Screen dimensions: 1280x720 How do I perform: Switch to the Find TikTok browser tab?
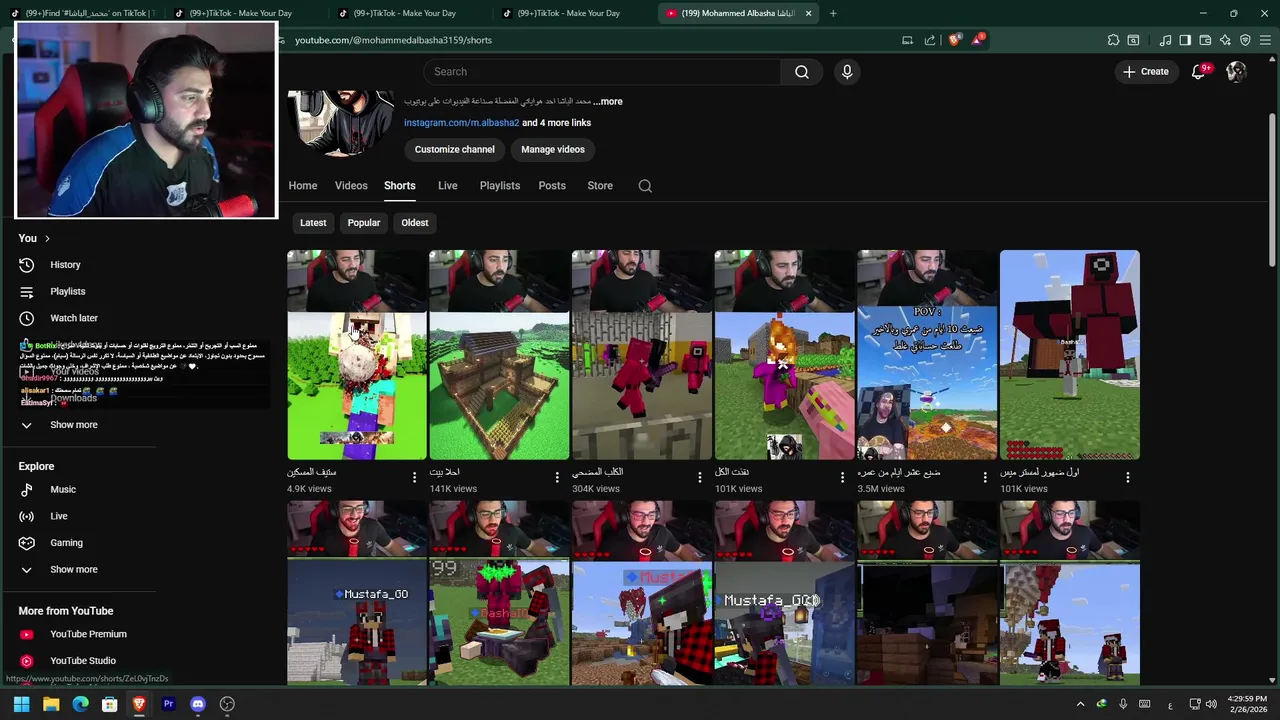(82, 13)
